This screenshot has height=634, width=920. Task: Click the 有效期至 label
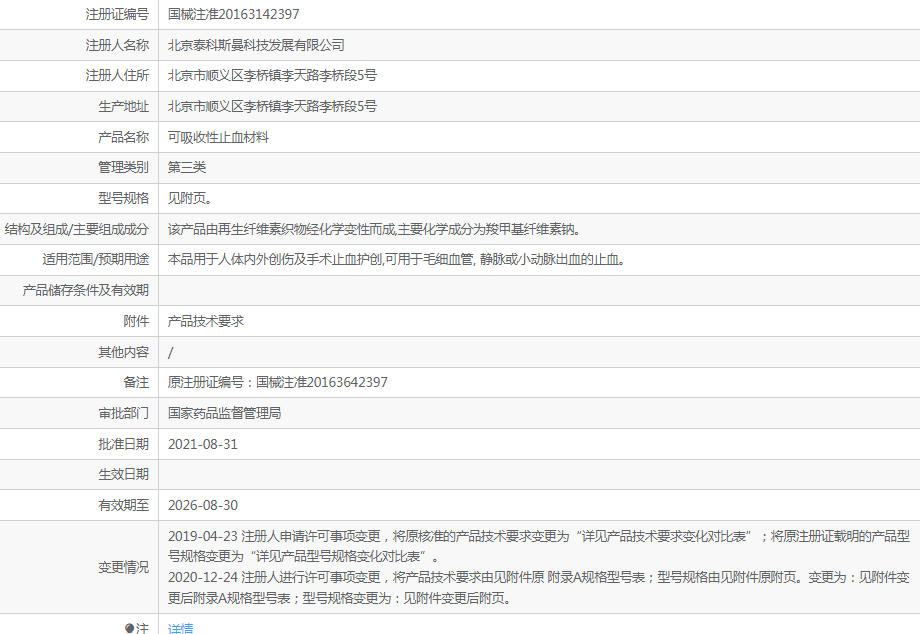click(124, 506)
